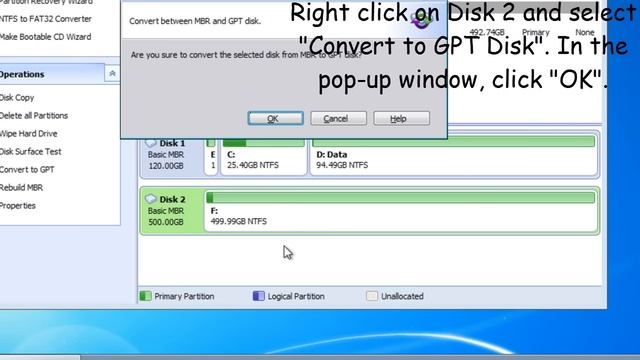
Task: Click the 'None' cell in partition list
Action: tap(584, 32)
